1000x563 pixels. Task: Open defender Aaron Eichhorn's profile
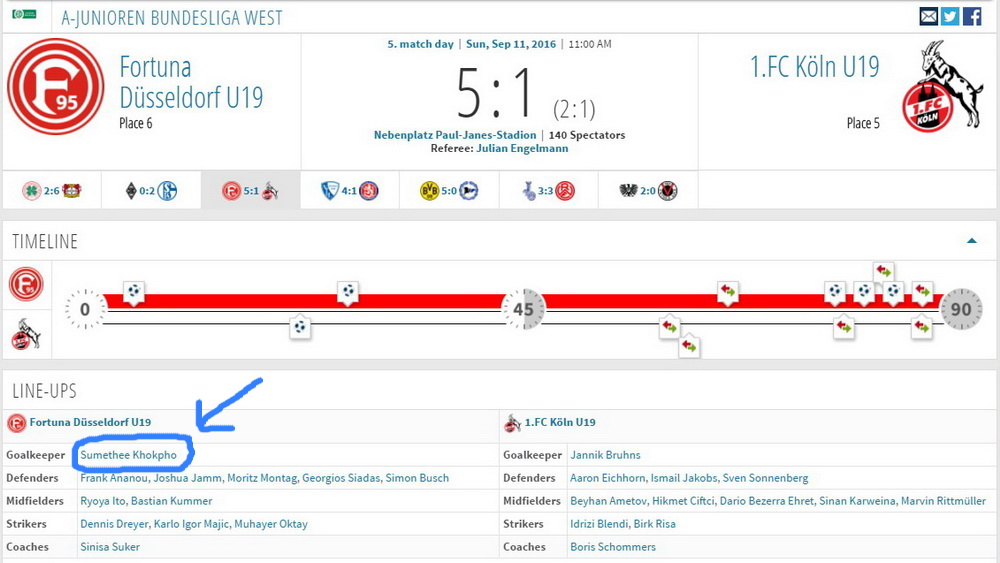pos(608,478)
